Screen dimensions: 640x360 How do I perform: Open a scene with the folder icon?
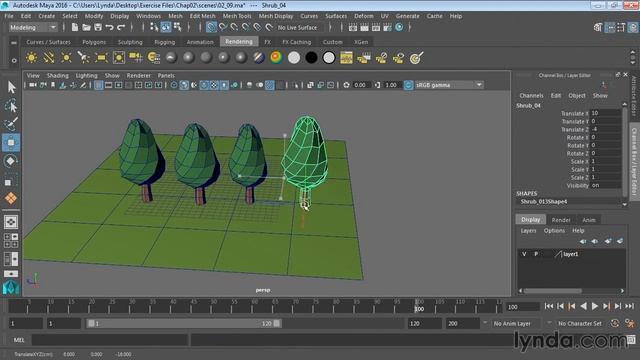click(x=86, y=27)
